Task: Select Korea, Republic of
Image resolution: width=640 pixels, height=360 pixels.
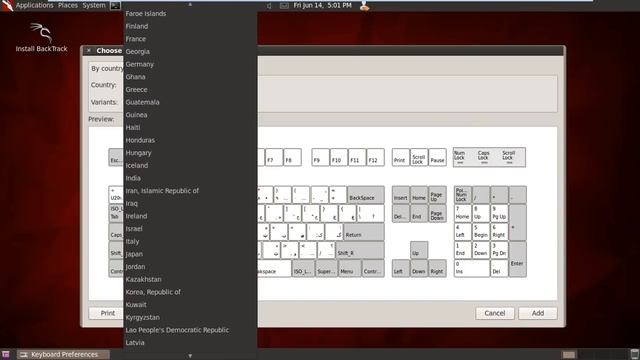Action: pyautogui.click(x=190, y=292)
